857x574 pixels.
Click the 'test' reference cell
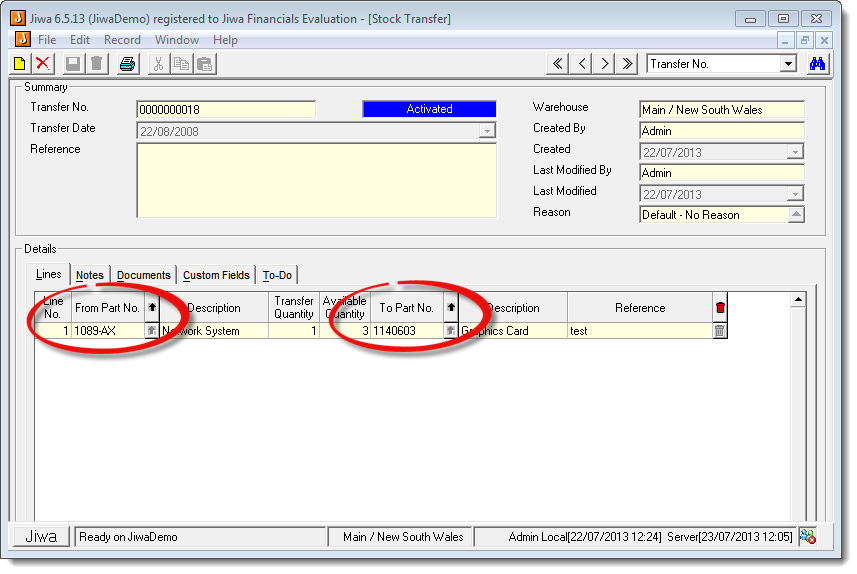pyautogui.click(x=640, y=331)
